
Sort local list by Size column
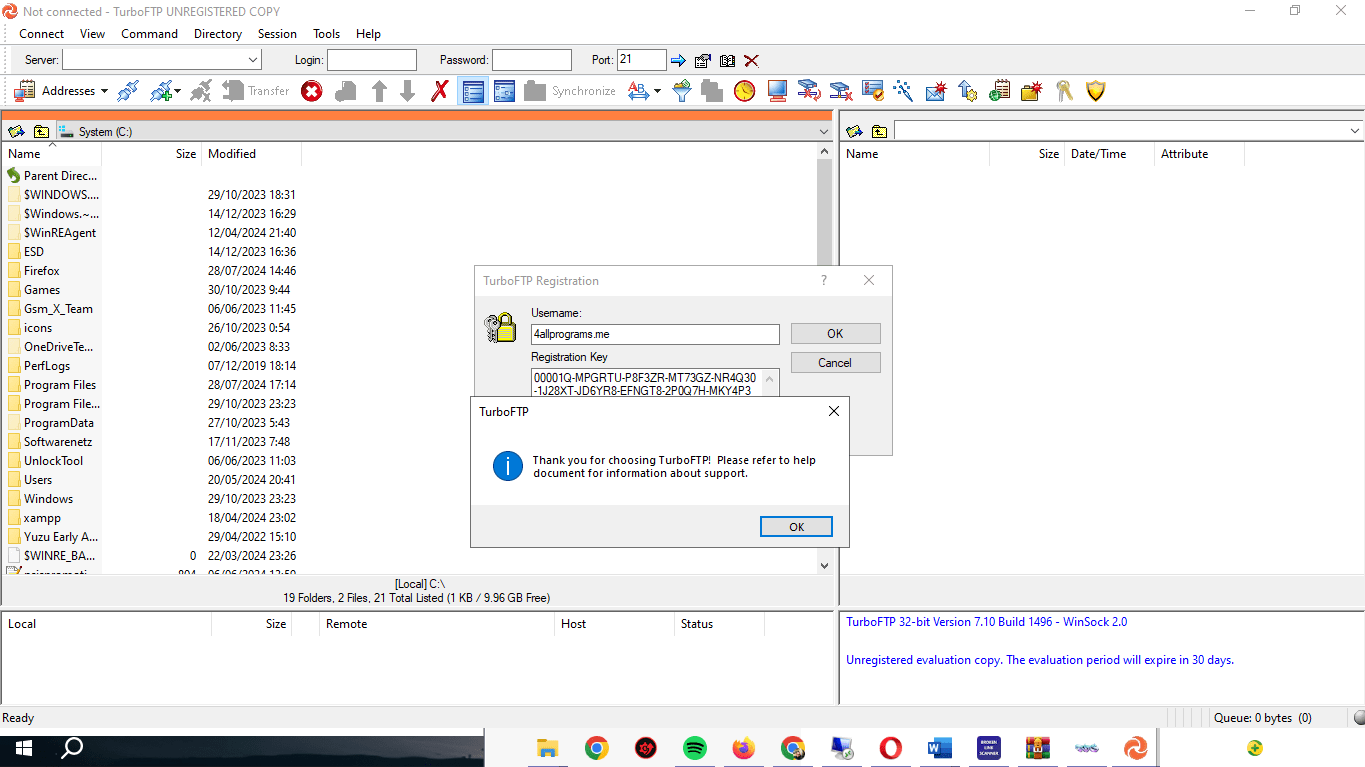(152, 154)
